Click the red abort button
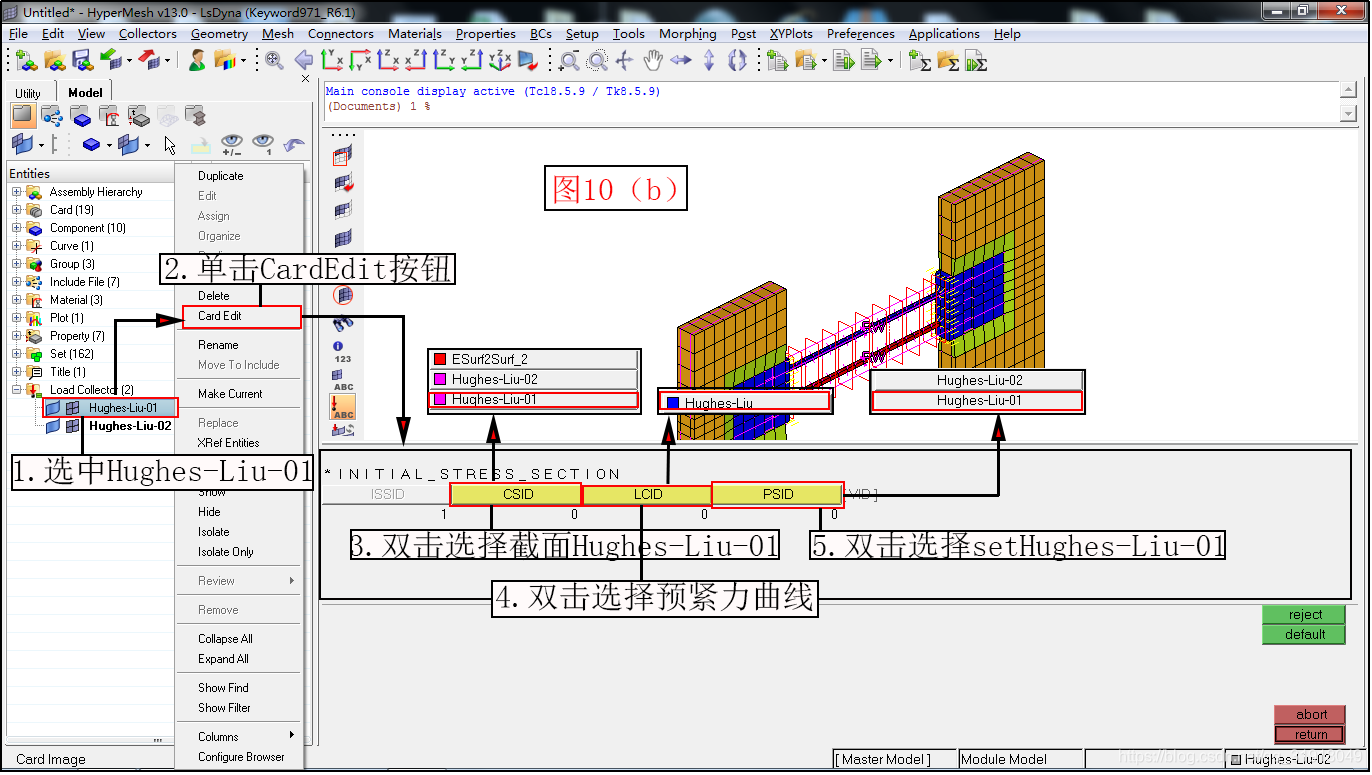 point(1311,714)
